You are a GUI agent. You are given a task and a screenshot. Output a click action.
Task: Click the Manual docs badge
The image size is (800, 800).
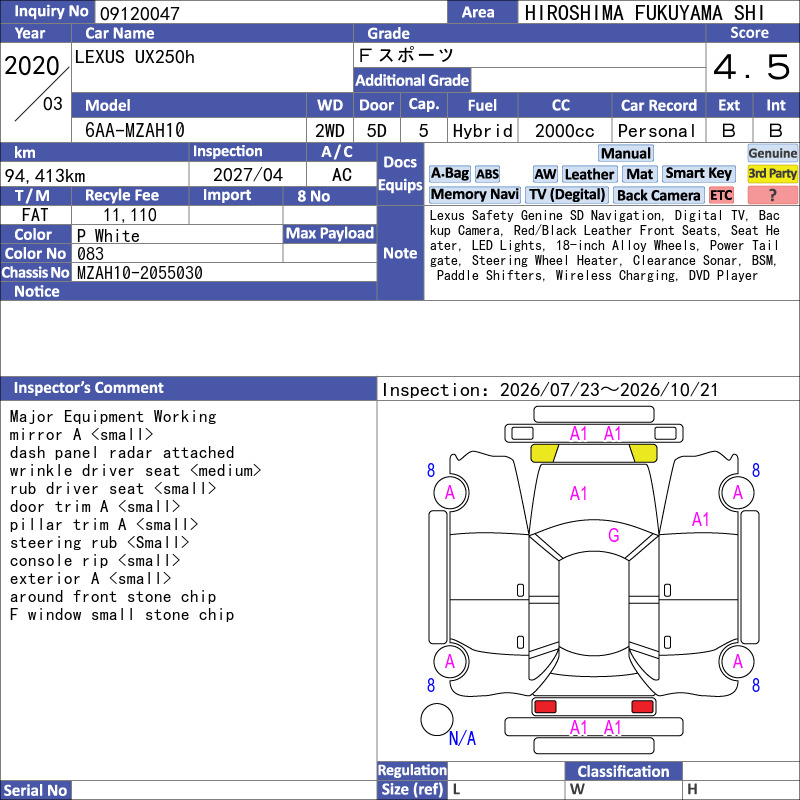pos(626,153)
